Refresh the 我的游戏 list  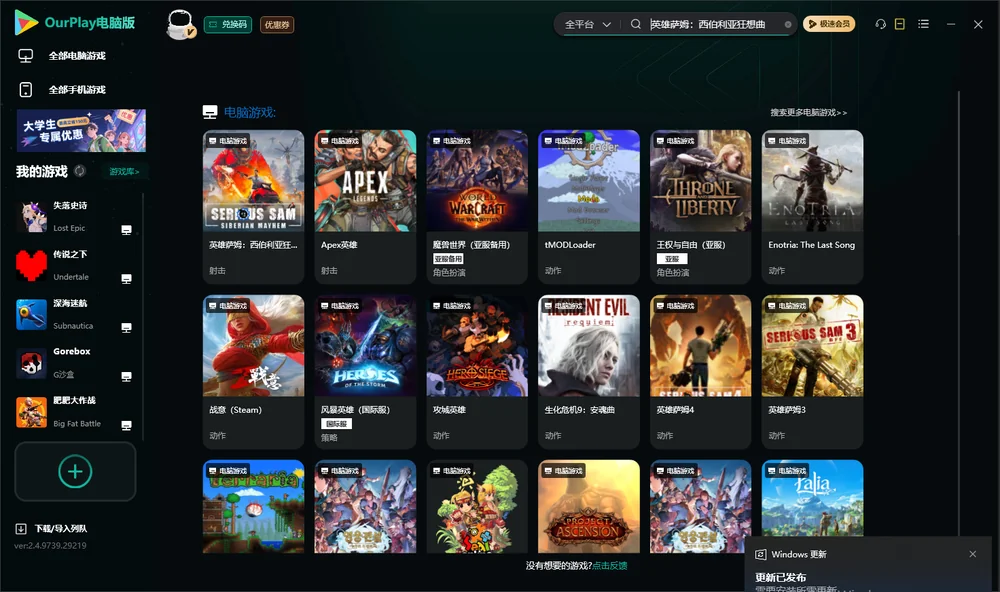(x=80, y=171)
